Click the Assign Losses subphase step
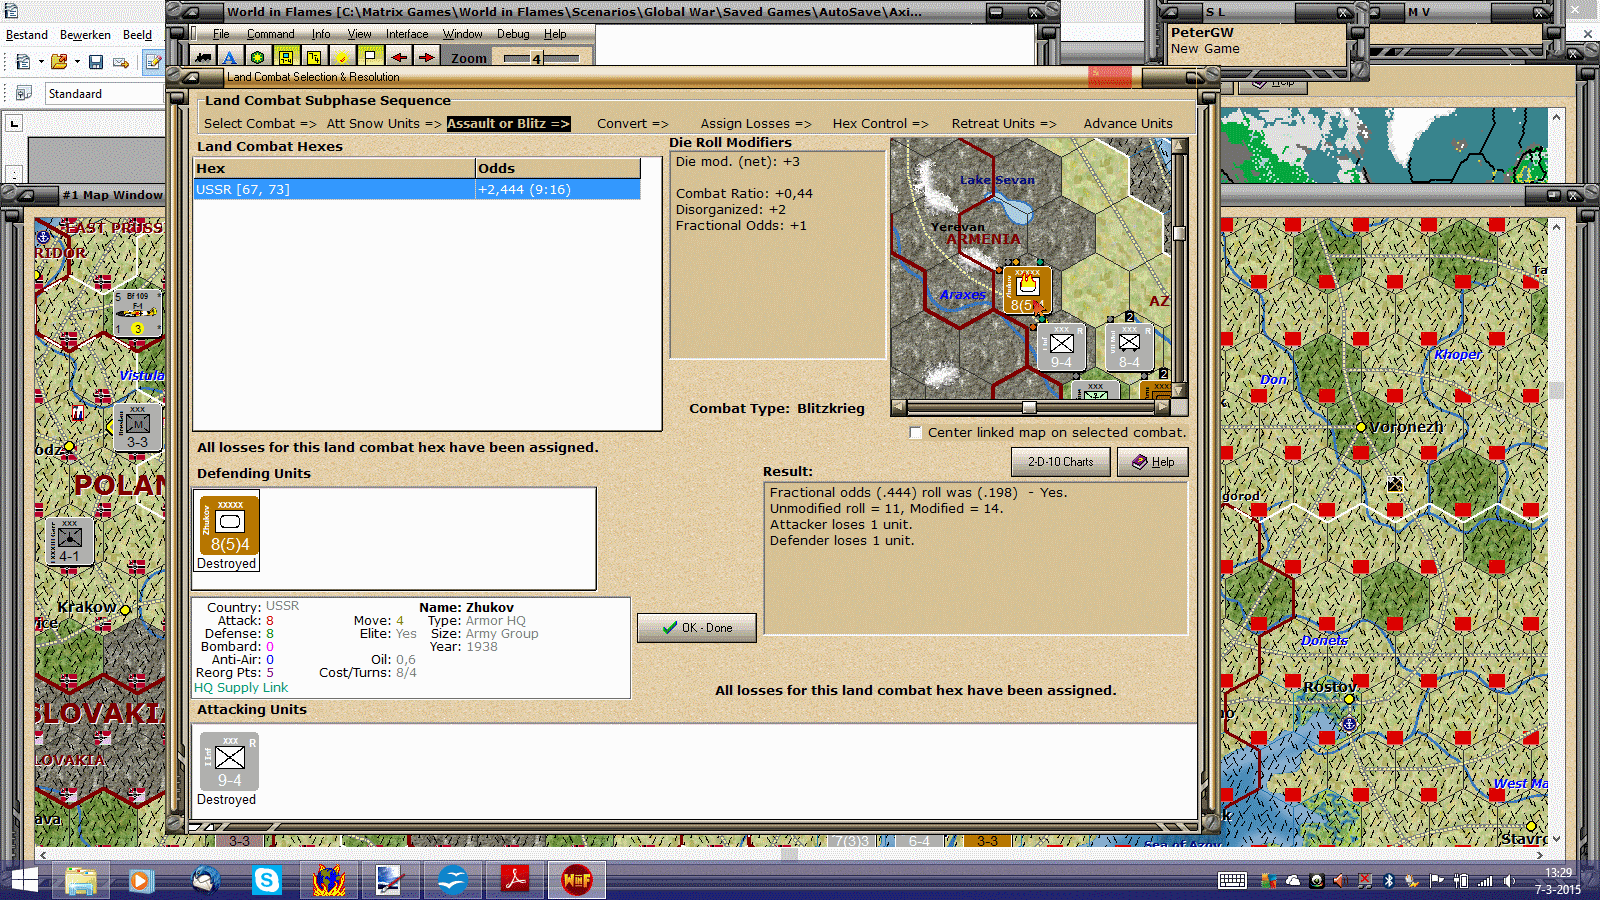This screenshot has width=1600, height=900. 756,124
